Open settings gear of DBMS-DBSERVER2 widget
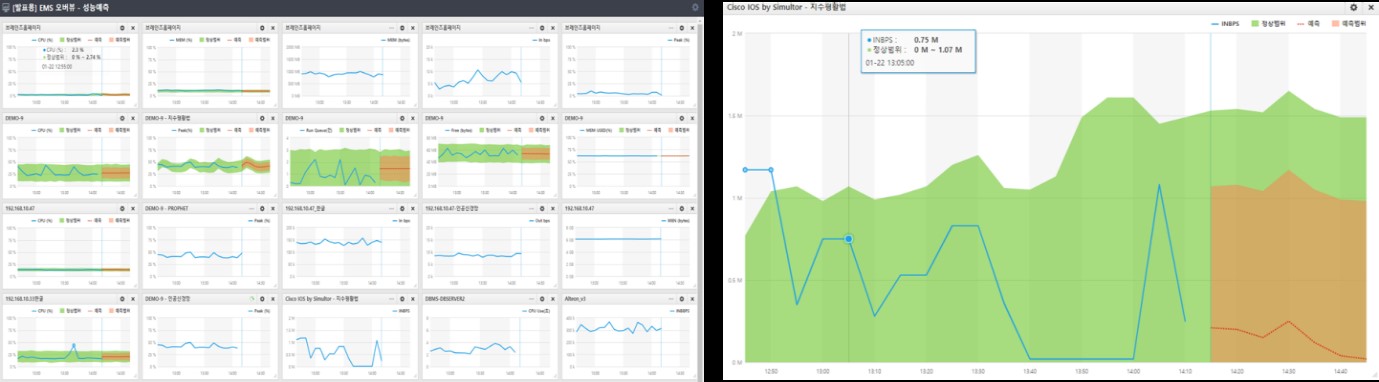Screen dimensions: 1379x382 click(x=541, y=298)
